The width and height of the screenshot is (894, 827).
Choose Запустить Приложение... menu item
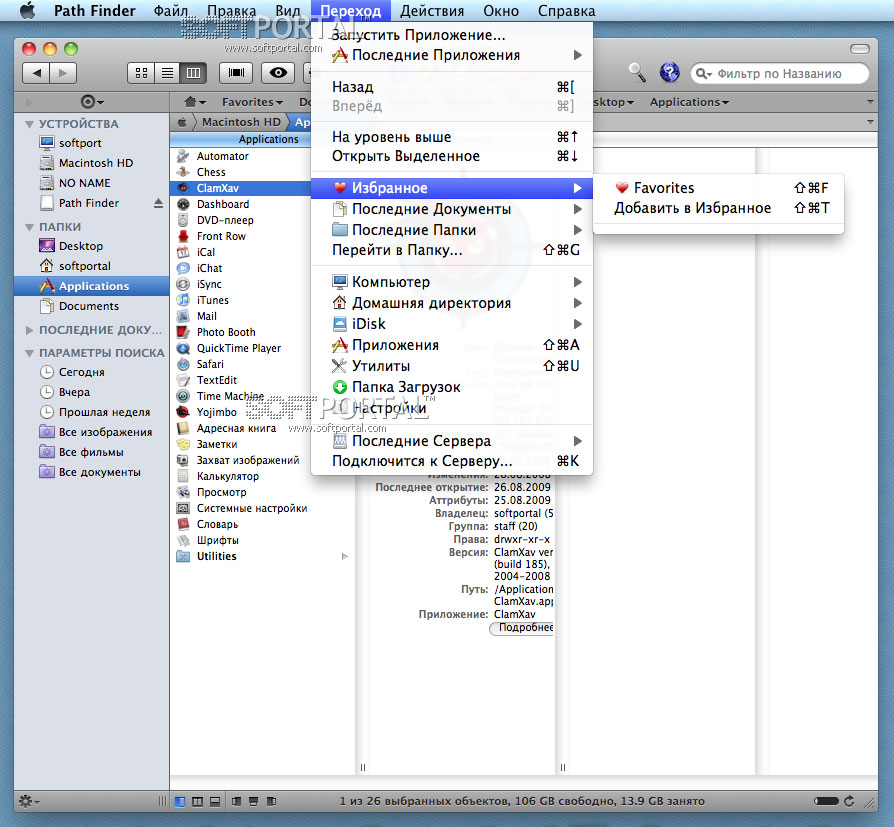click(452, 35)
